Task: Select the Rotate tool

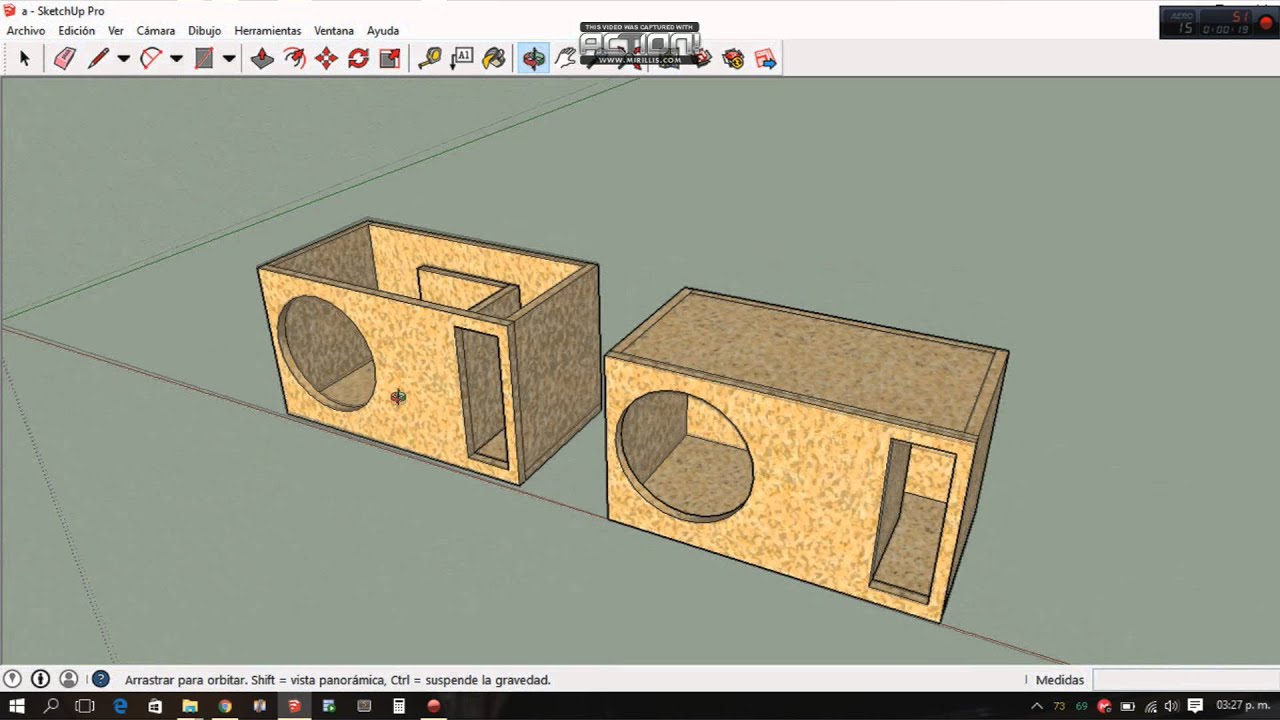Action: (x=358, y=59)
